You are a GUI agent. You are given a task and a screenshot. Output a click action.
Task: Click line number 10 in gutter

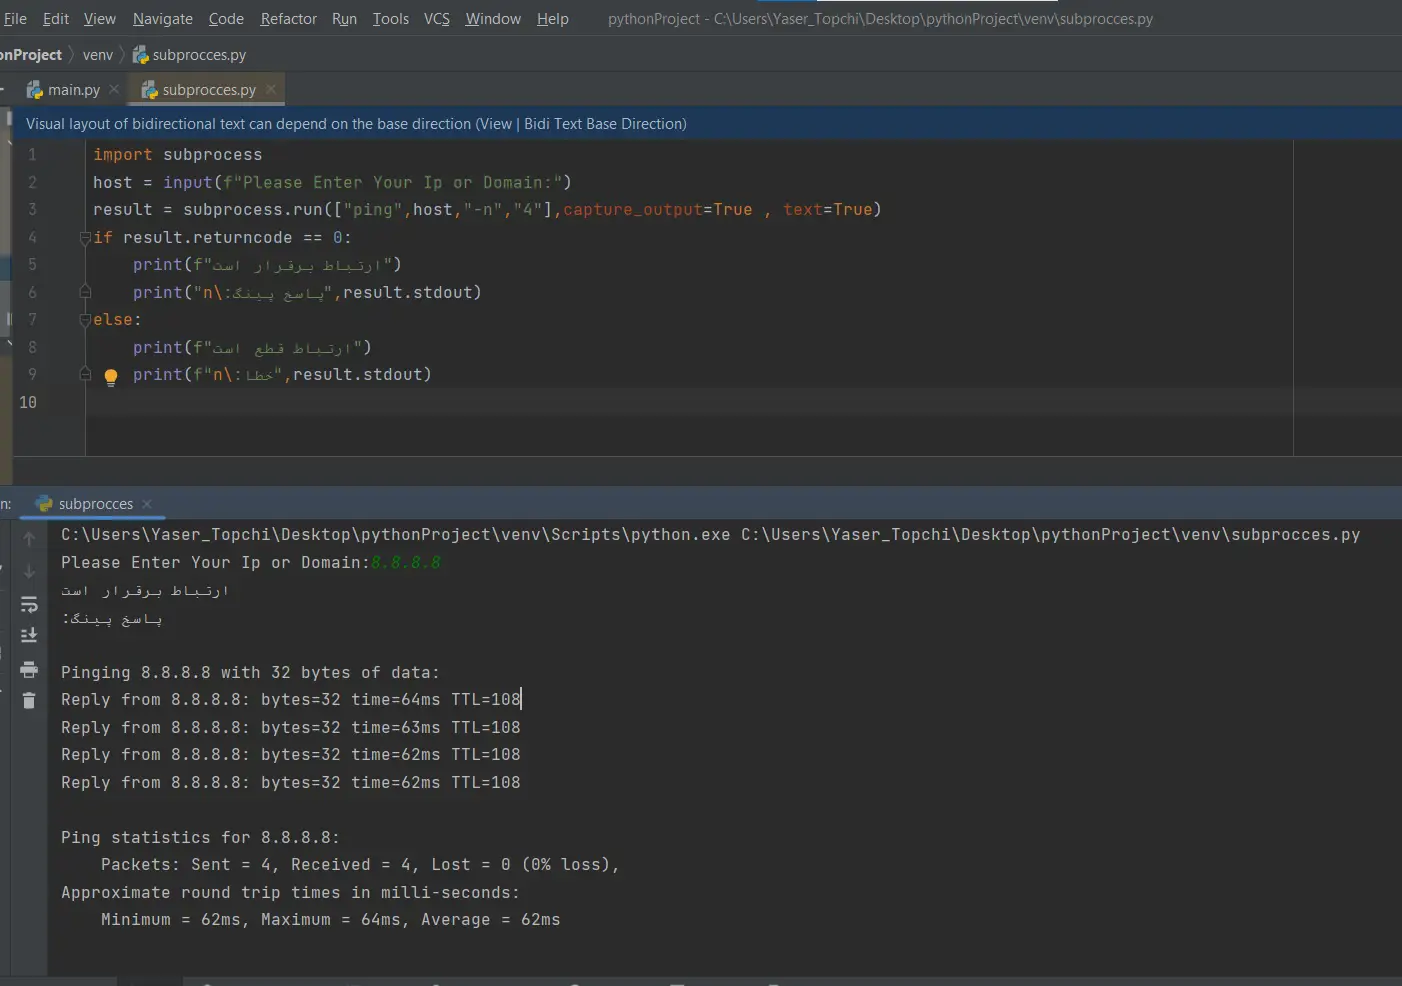click(x=28, y=402)
